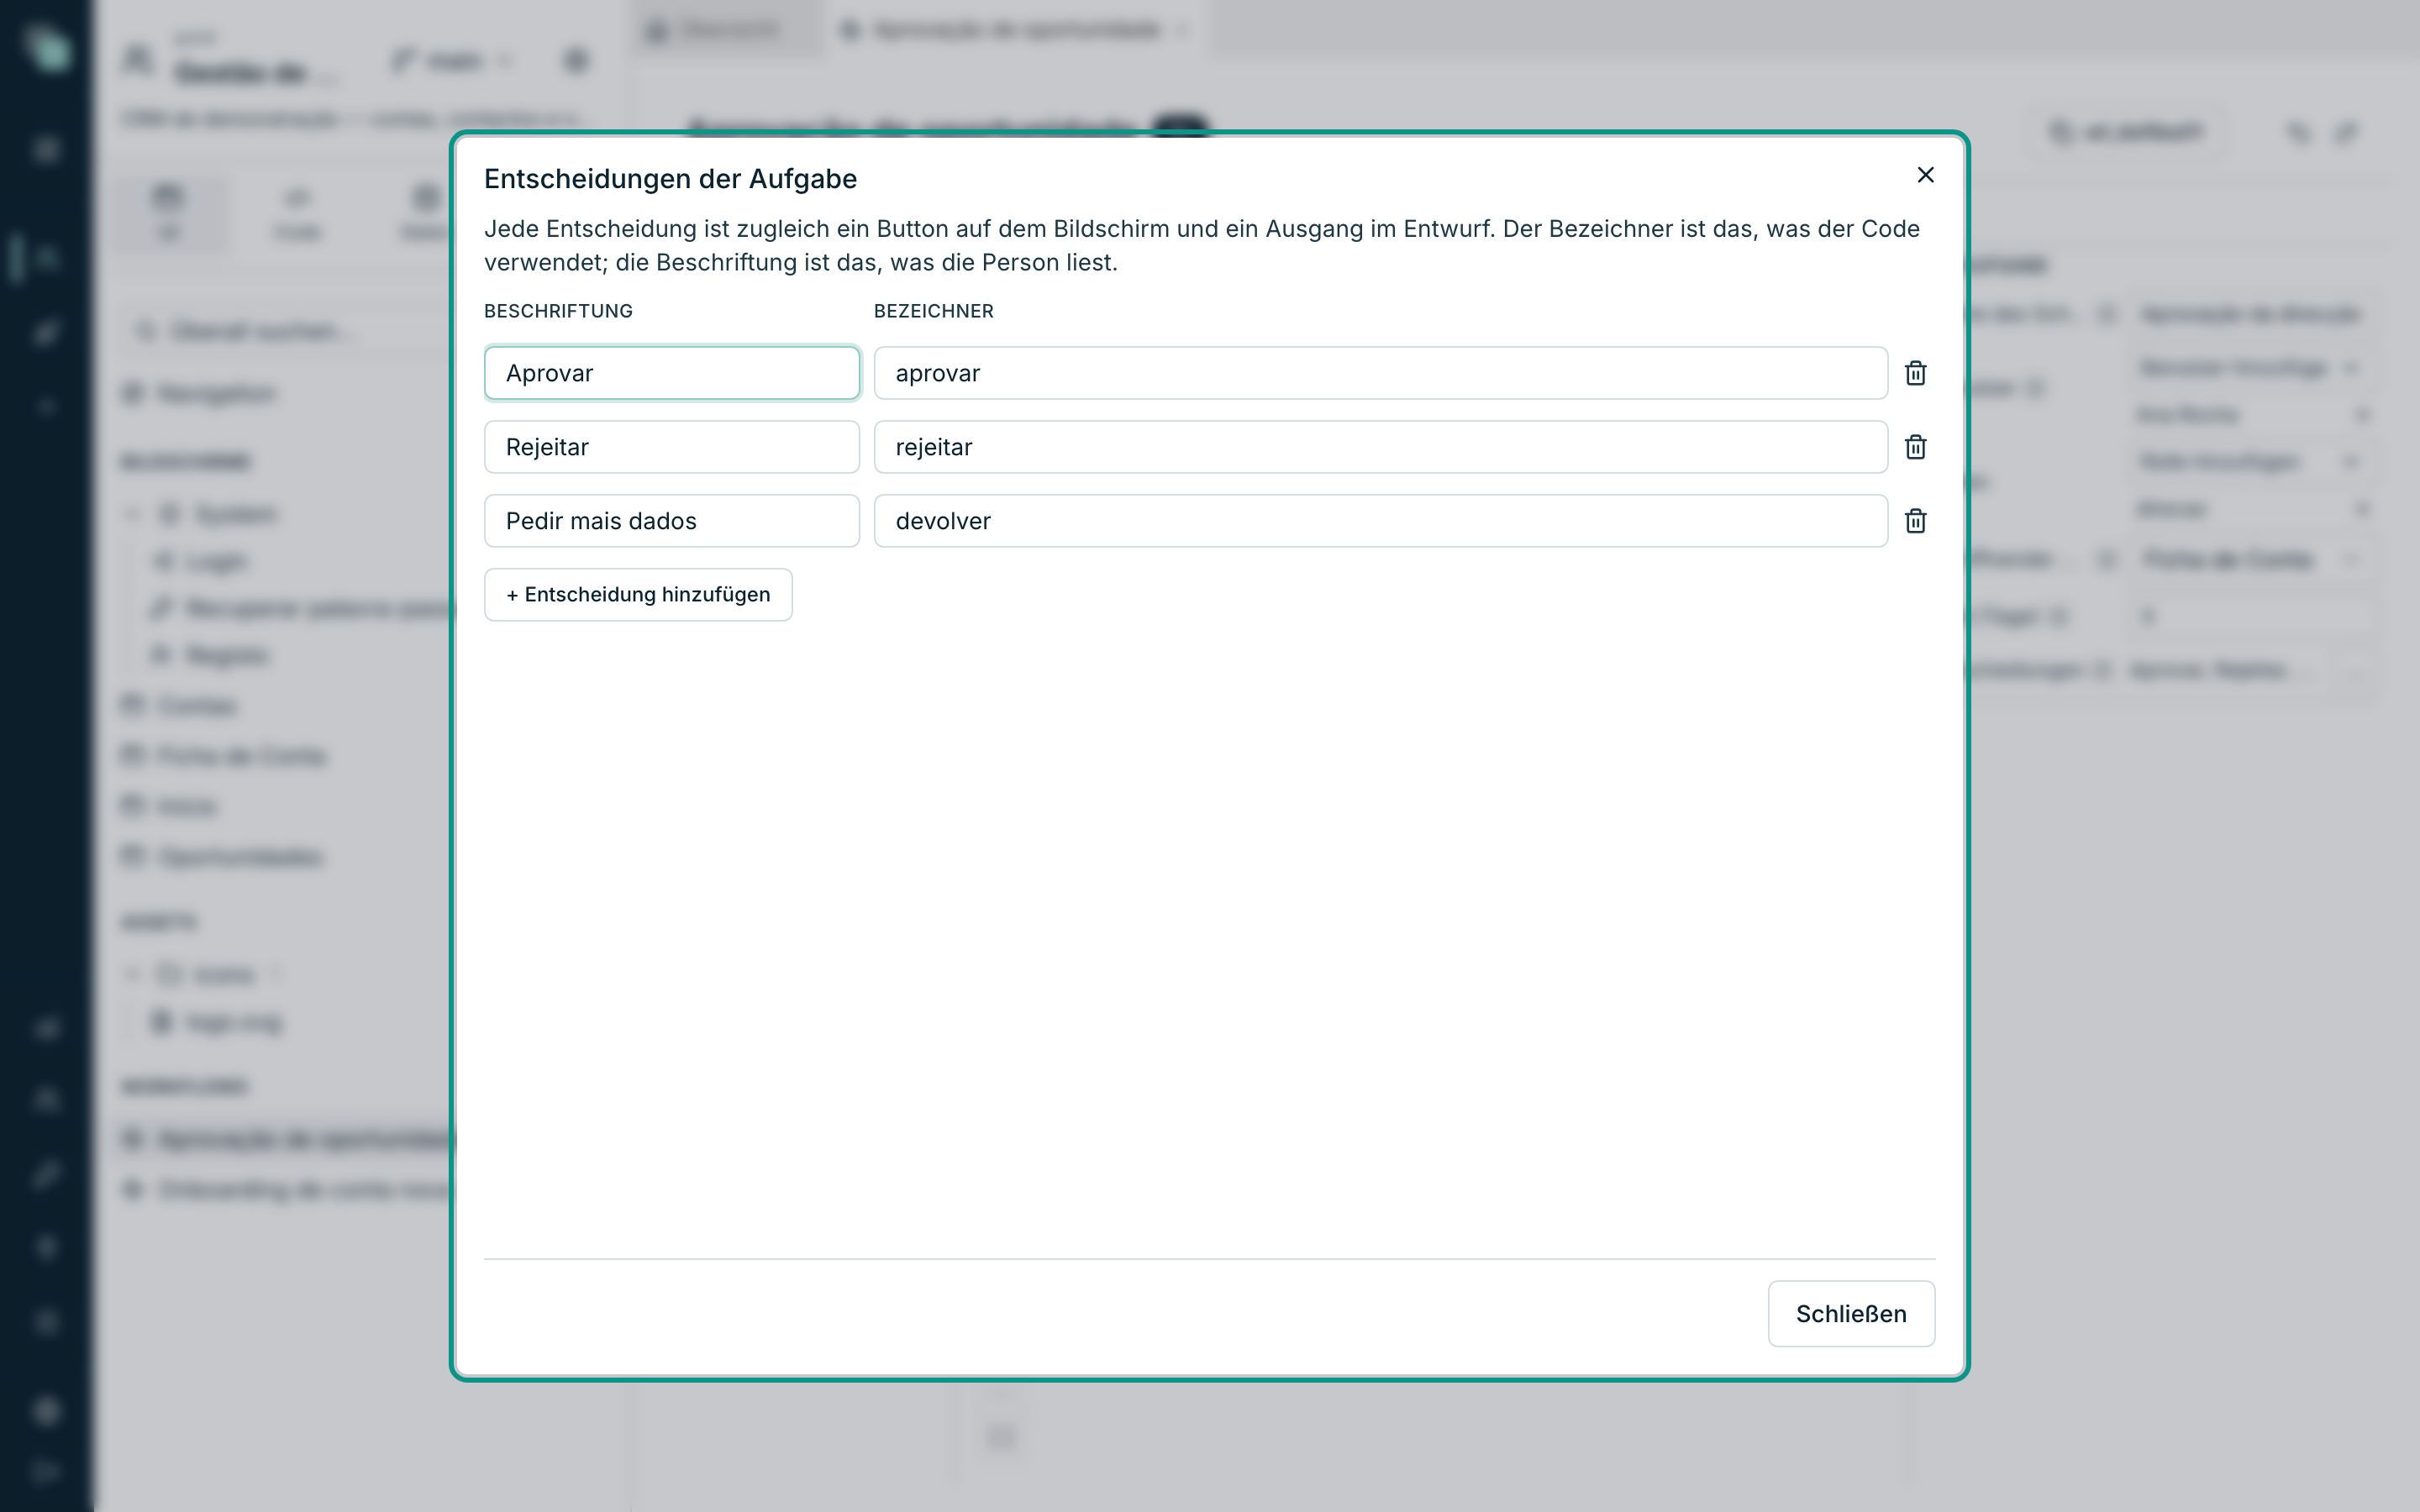Viewport: 2420px width, 1512px height.
Task: Click the Pedir mais dados label field
Action: pyautogui.click(x=672, y=521)
